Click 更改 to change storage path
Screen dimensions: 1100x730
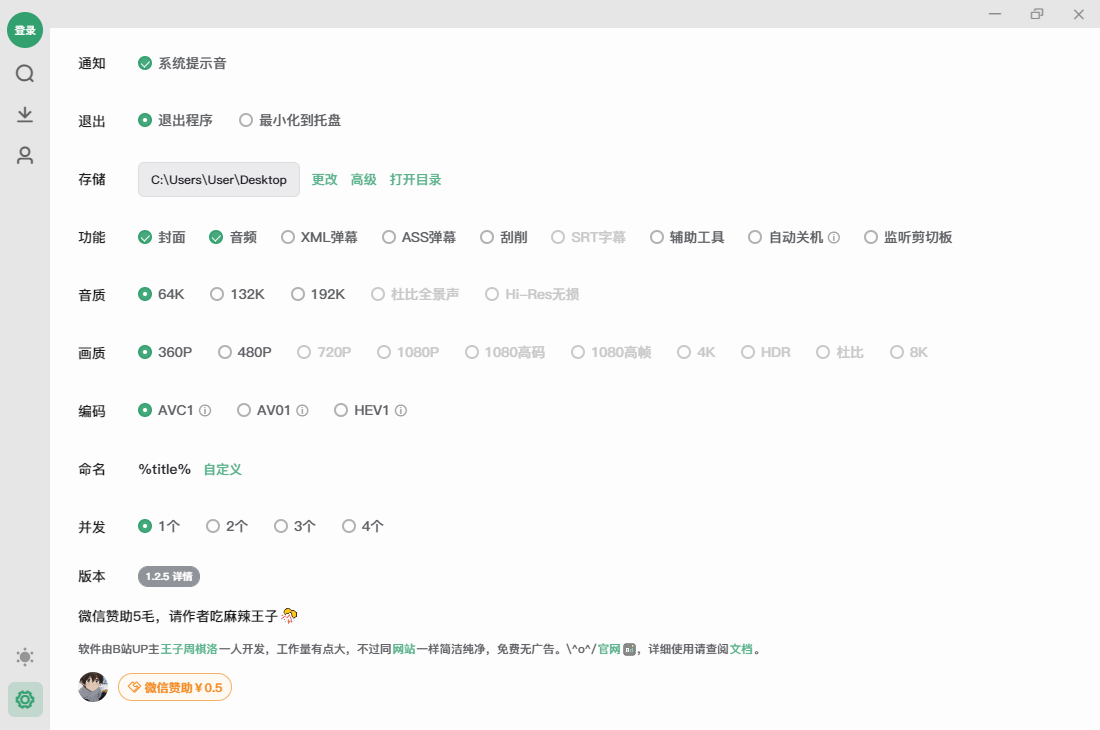pos(325,180)
